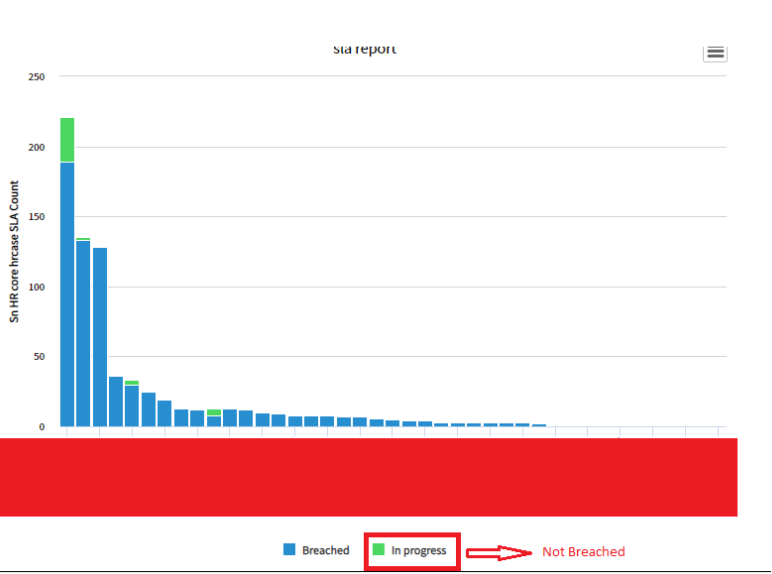This screenshot has width=772, height=574.
Task: Select the green segment atop the tallest bar
Action: tap(67, 140)
